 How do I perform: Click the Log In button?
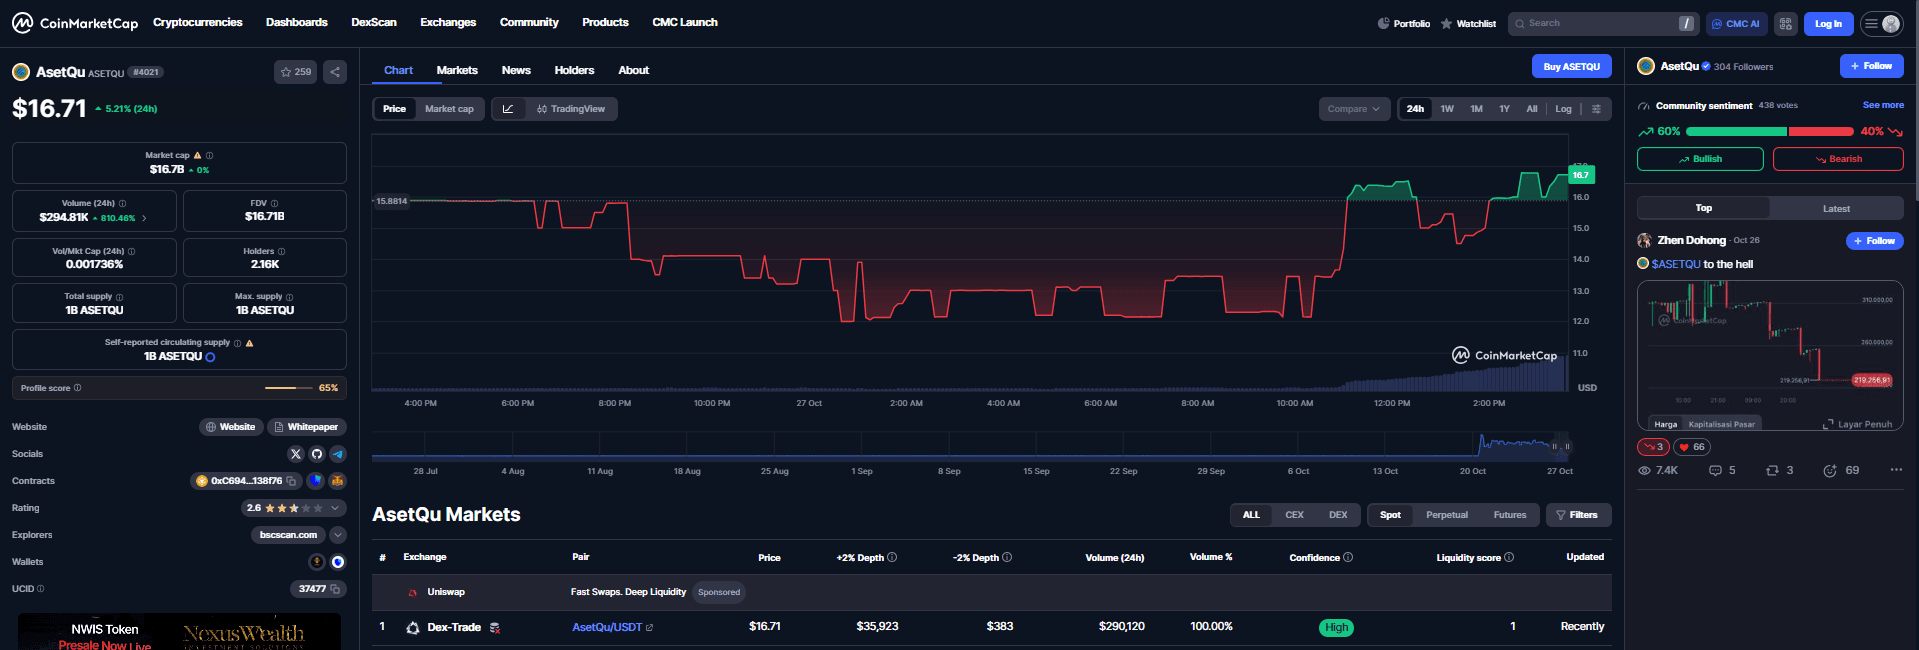pos(1828,24)
